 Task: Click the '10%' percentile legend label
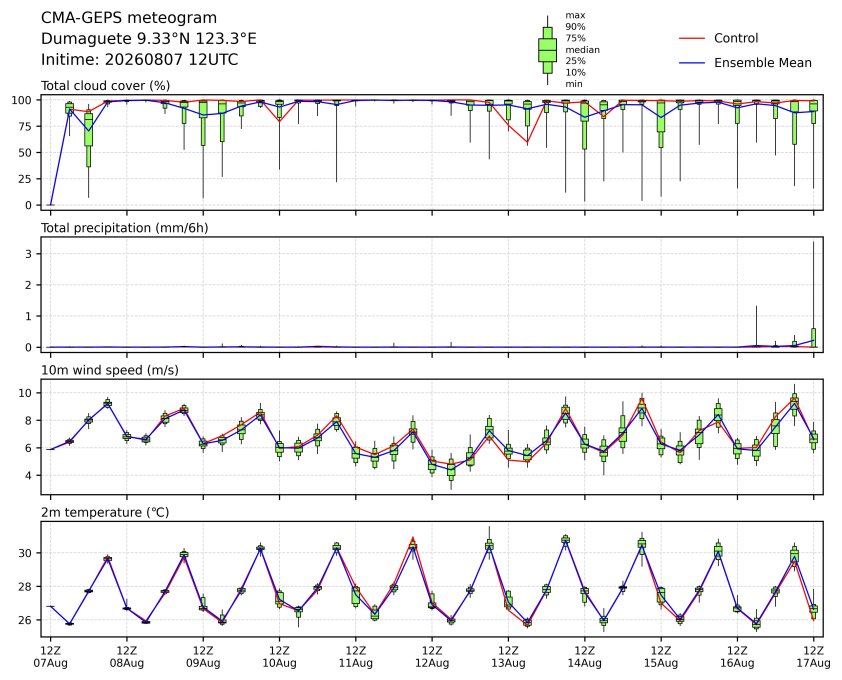(575, 73)
